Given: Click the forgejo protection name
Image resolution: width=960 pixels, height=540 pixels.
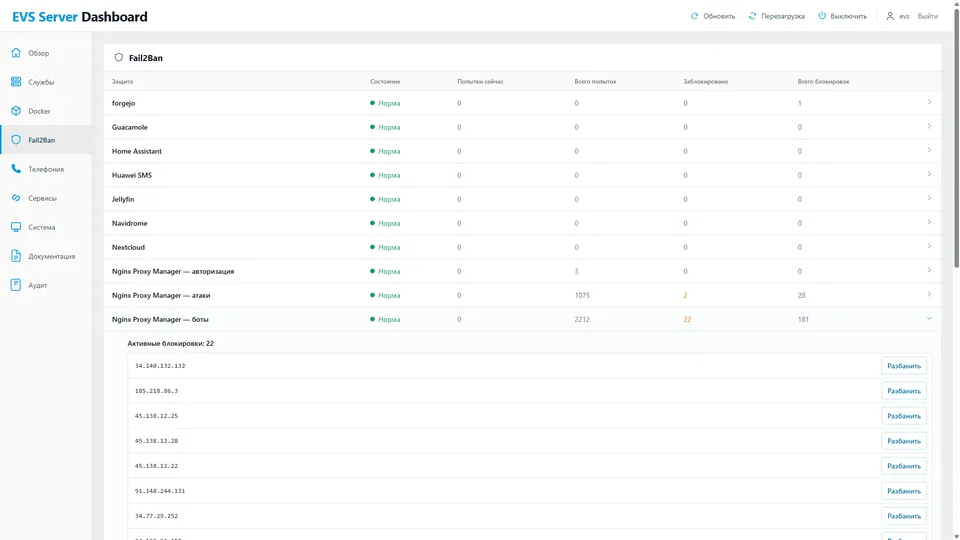Looking at the screenshot, I should pos(124,103).
